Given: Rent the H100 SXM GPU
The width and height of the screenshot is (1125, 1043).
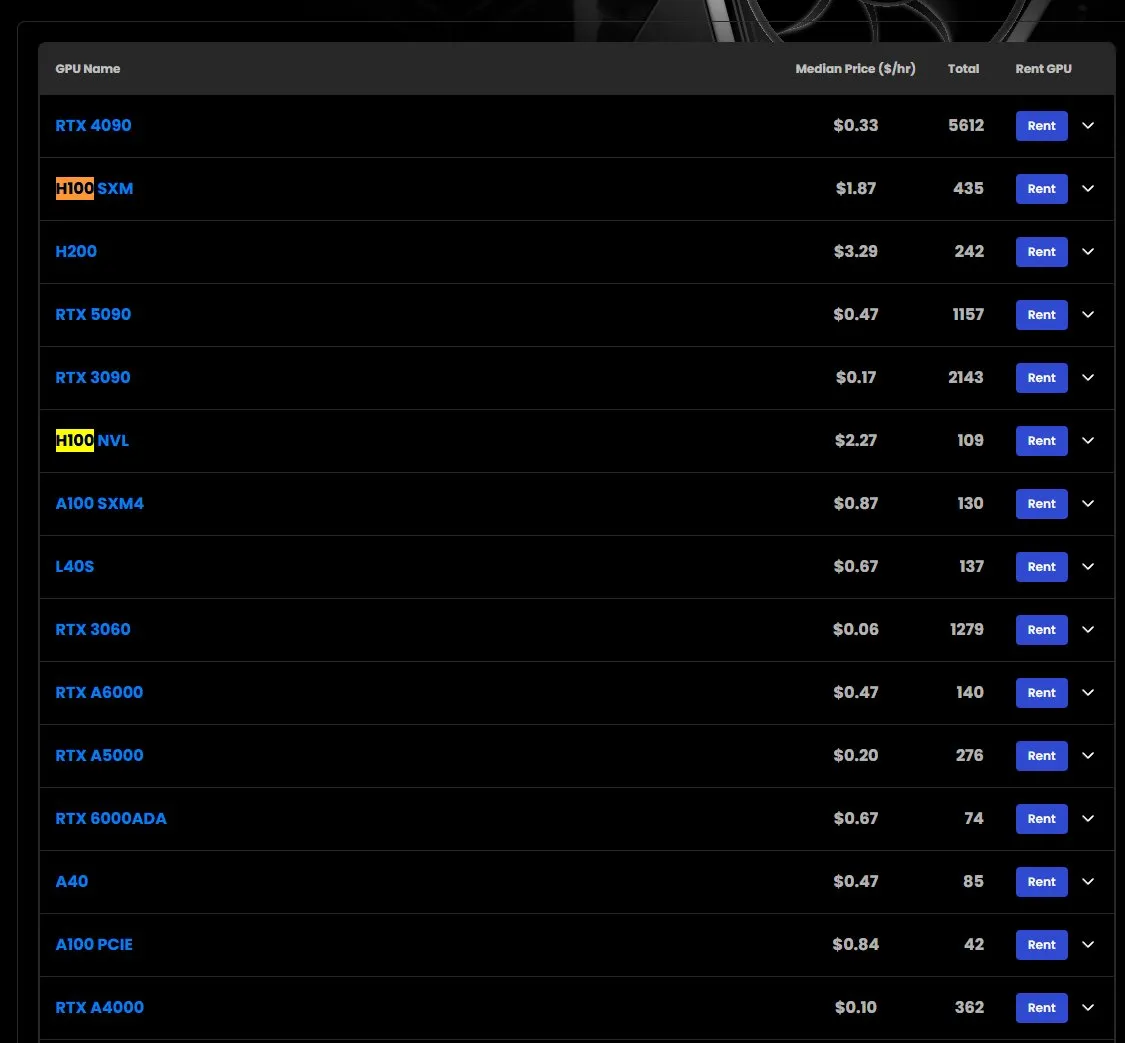Looking at the screenshot, I should pos(1041,189).
